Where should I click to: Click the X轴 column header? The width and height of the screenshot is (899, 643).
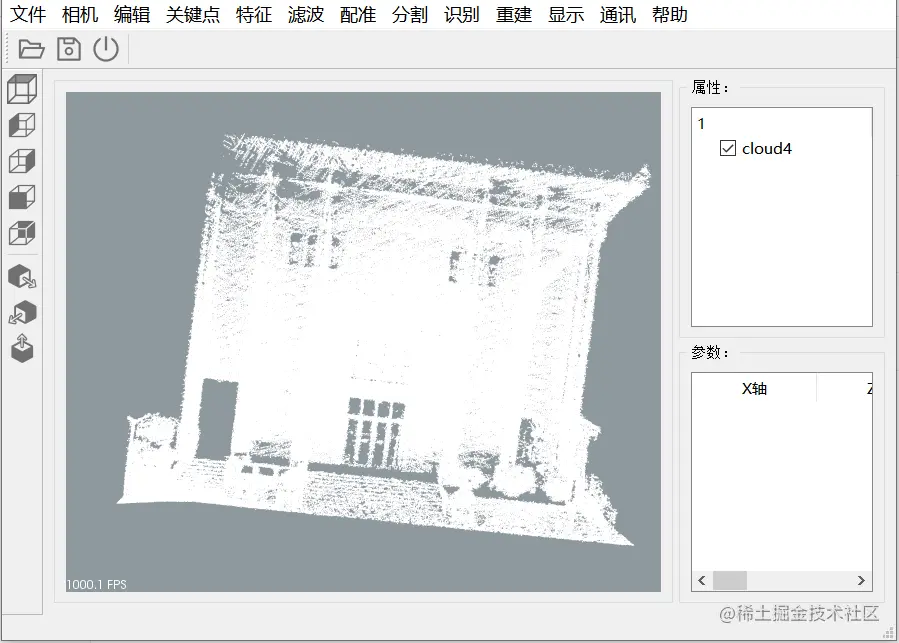click(754, 388)
